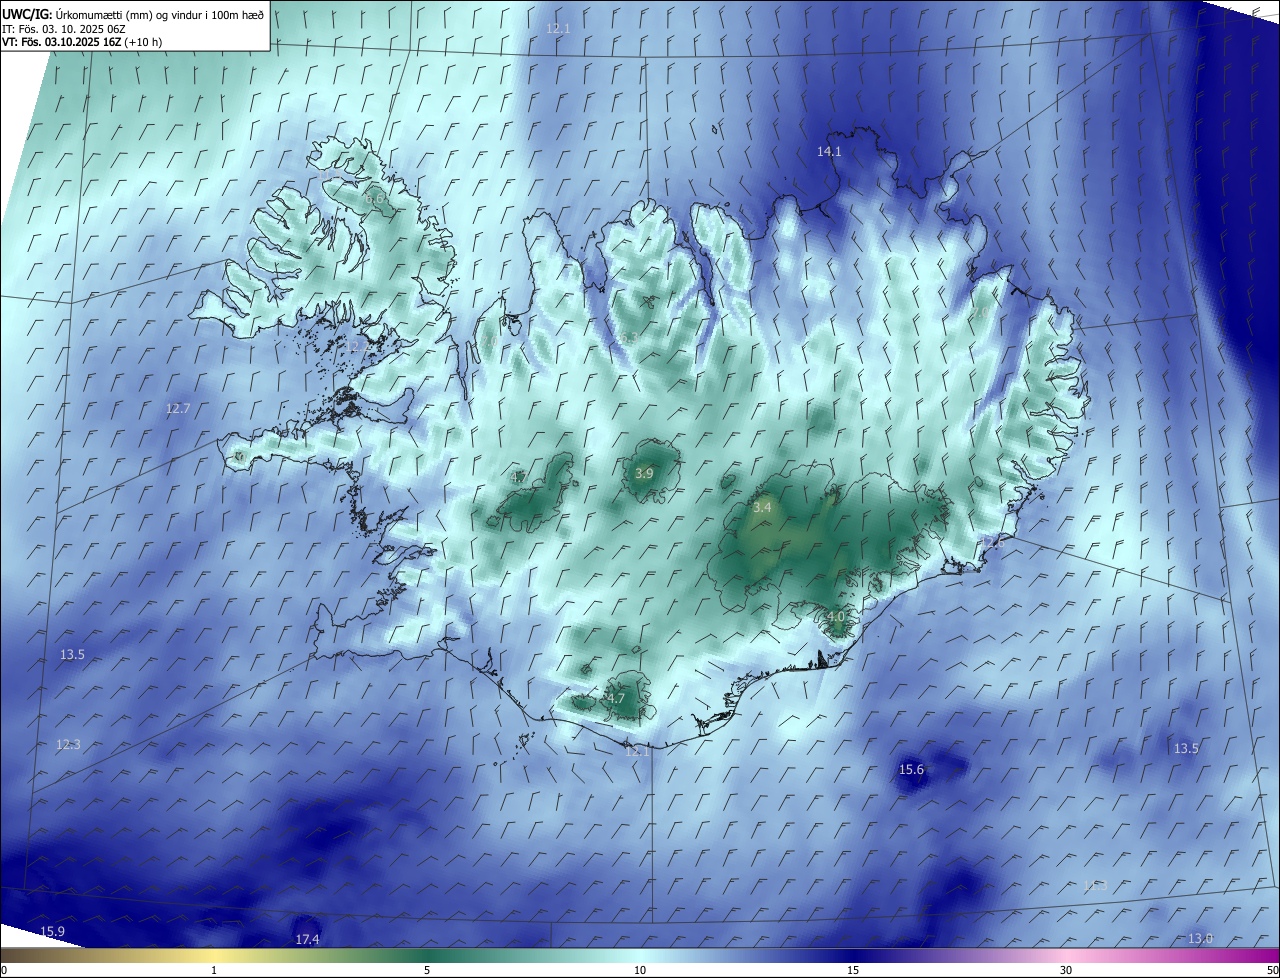The width and height of the screenshot is (1280, 978).
Task: Click the 'IT: Fös. 03. 10. 2025 06Z' line
Action: tap(64, 28)
